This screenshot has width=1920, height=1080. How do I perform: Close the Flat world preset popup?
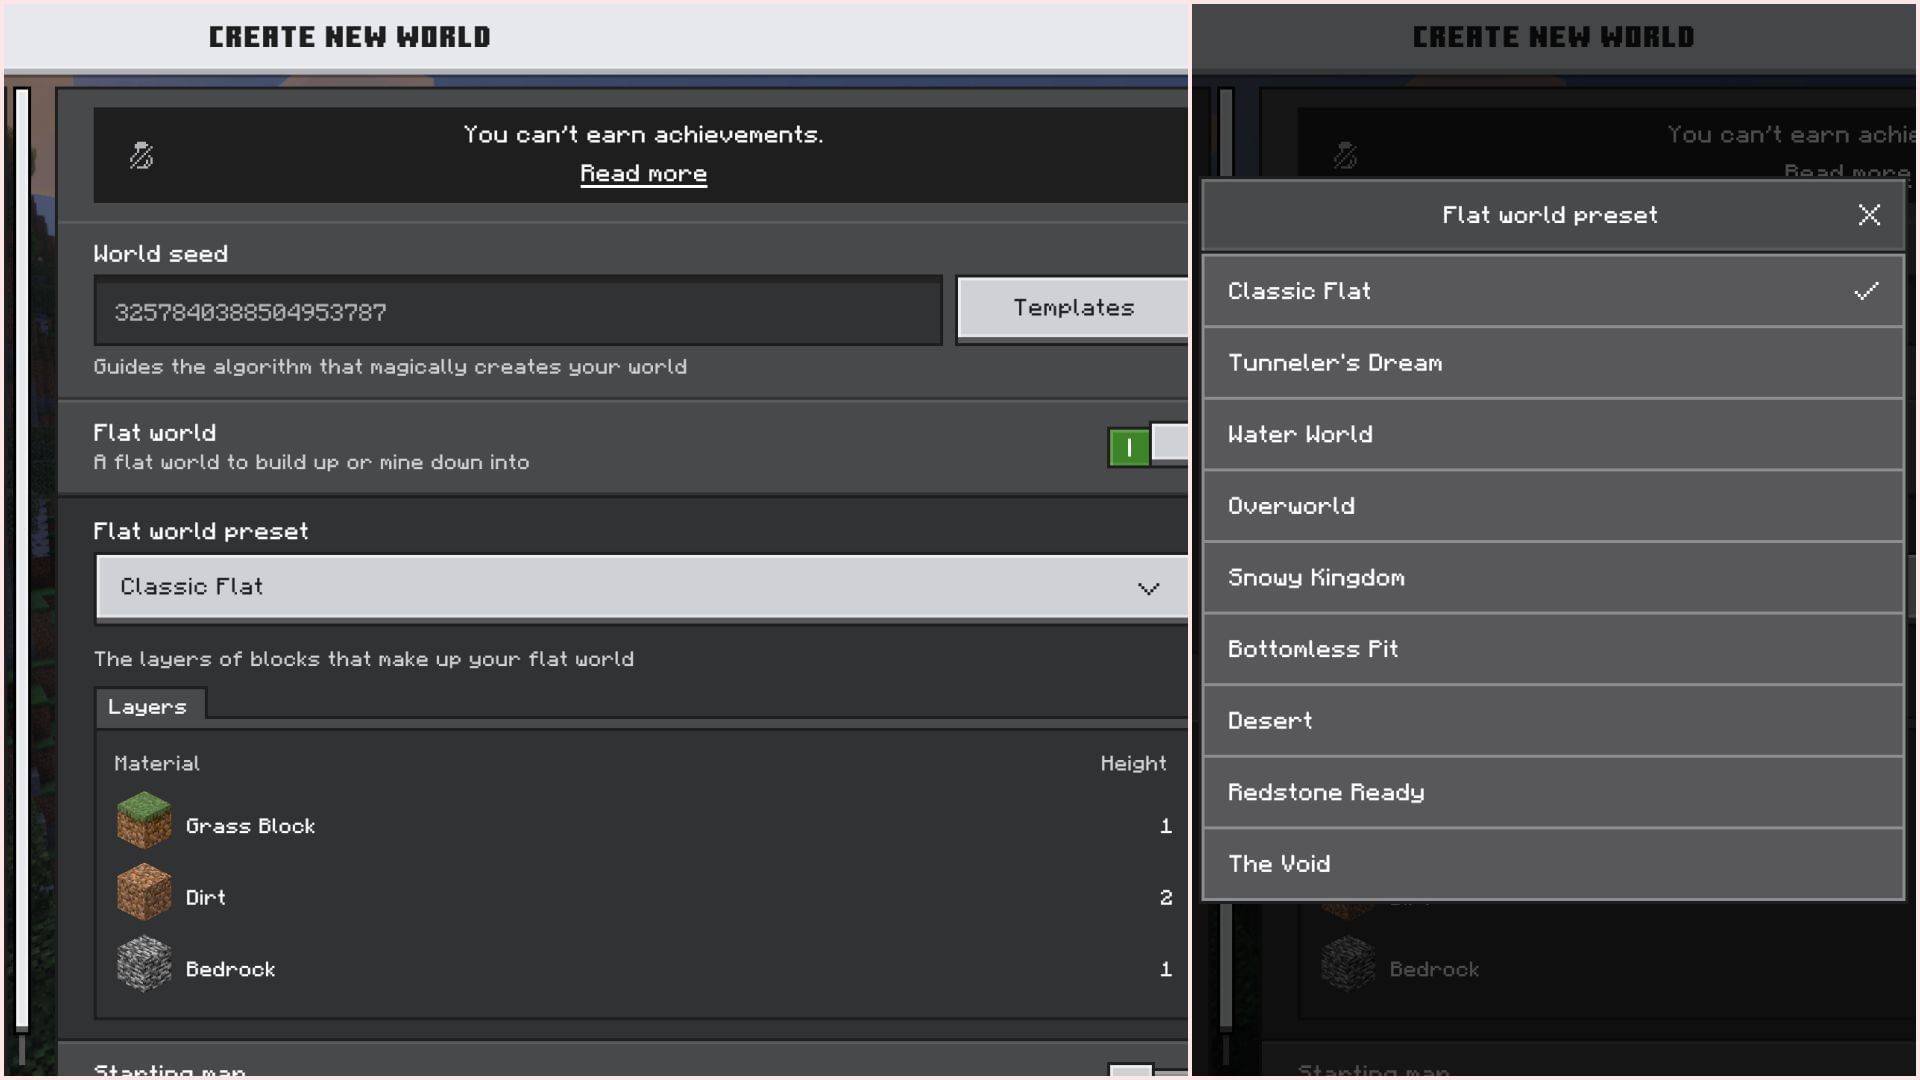click(1868, 215)
